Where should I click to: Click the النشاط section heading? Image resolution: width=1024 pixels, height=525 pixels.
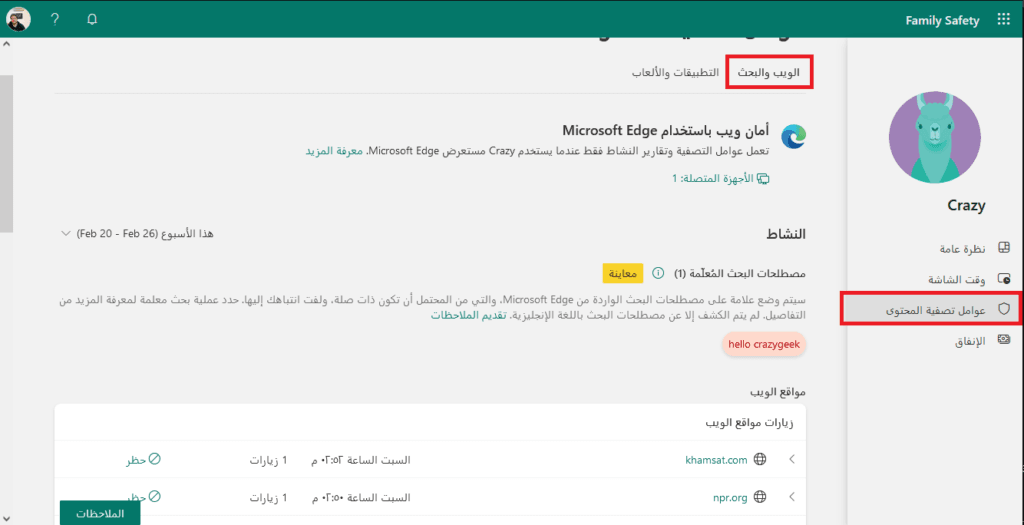[x=786, y=234]
